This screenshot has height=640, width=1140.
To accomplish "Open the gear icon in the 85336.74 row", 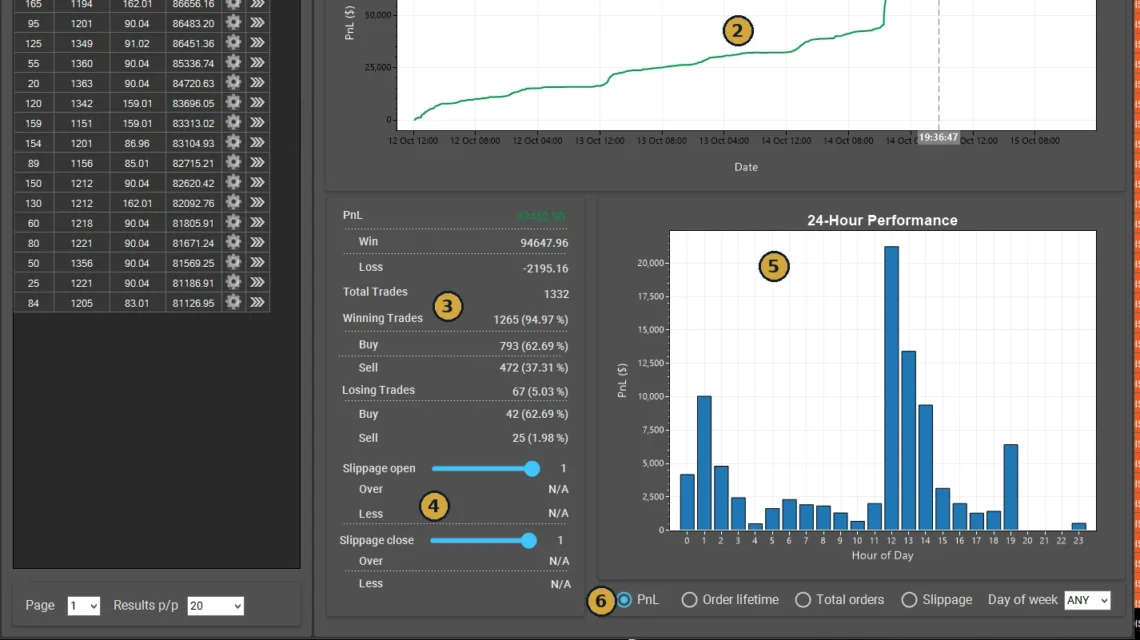I will pyautogui.click(x=233, y=63).
